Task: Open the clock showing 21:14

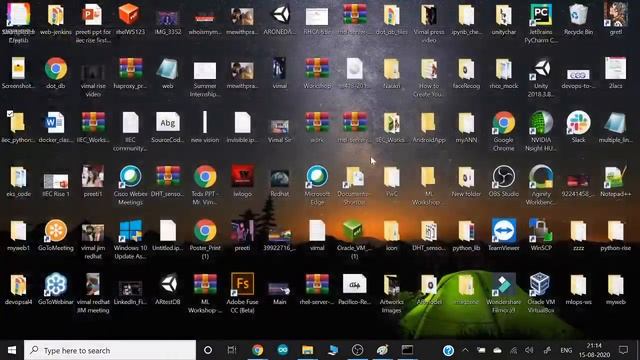Action: pos(594,350)
